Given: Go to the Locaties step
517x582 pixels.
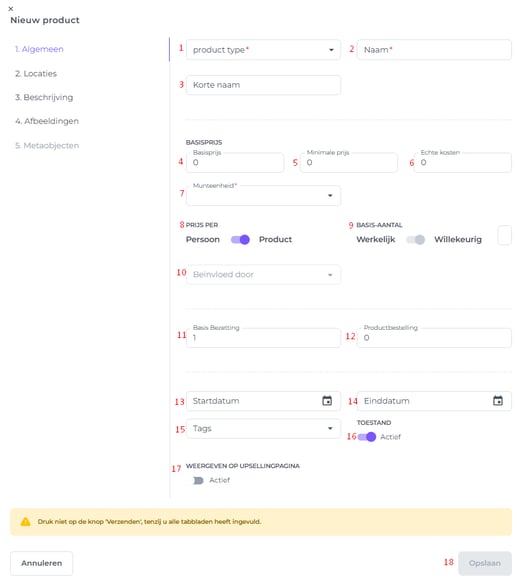Looking at the screenshot, I should point(36,73).
